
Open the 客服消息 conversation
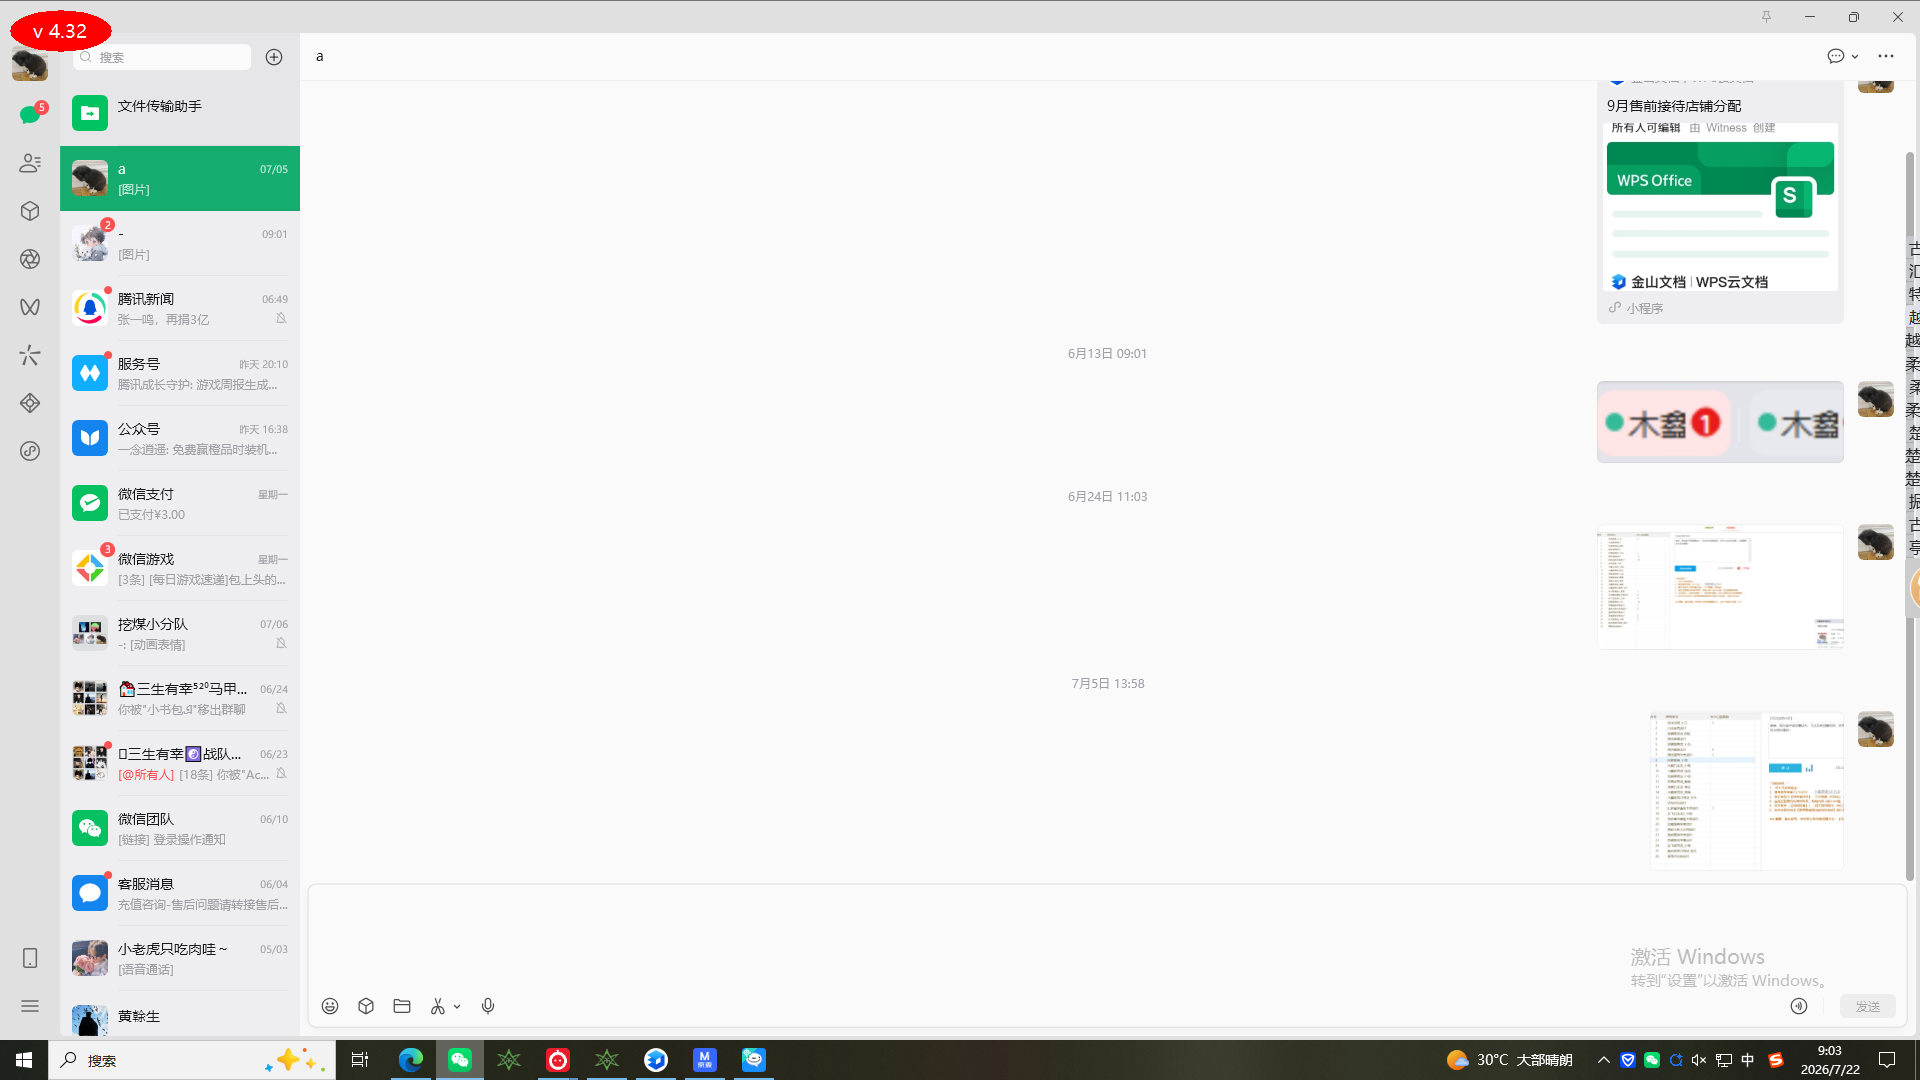180,893
